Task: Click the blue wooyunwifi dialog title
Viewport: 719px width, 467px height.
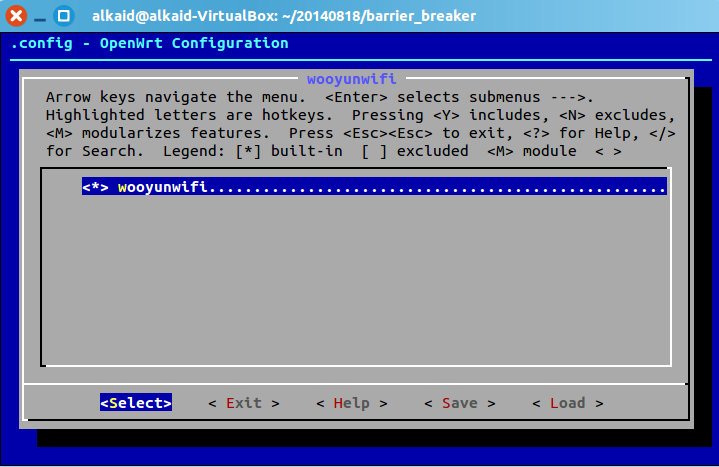Action: click(351, 79)
